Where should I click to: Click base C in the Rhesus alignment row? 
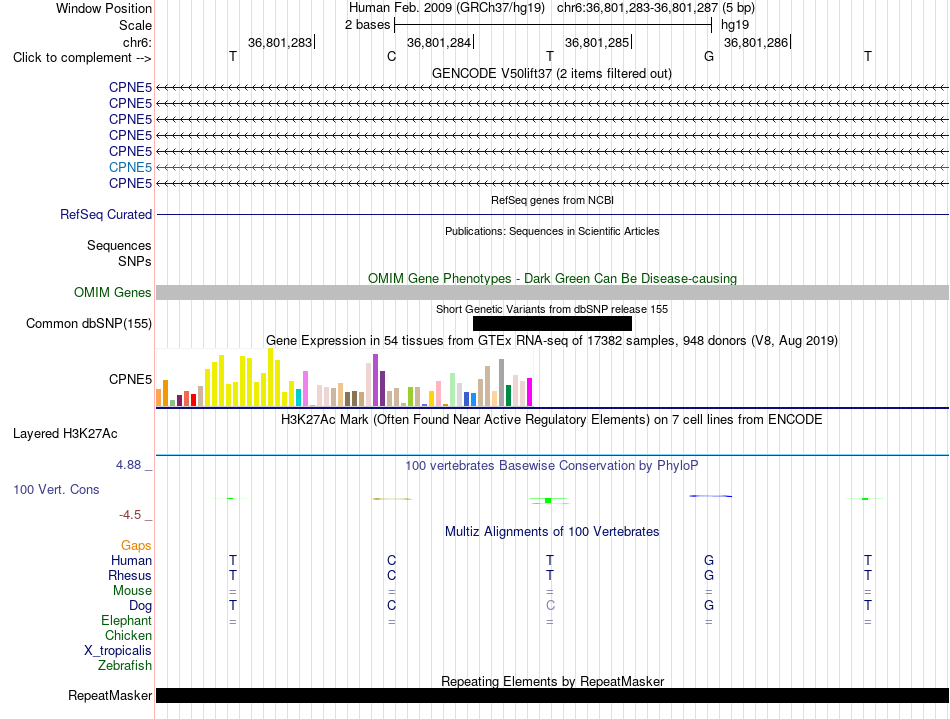pos(391,575)
